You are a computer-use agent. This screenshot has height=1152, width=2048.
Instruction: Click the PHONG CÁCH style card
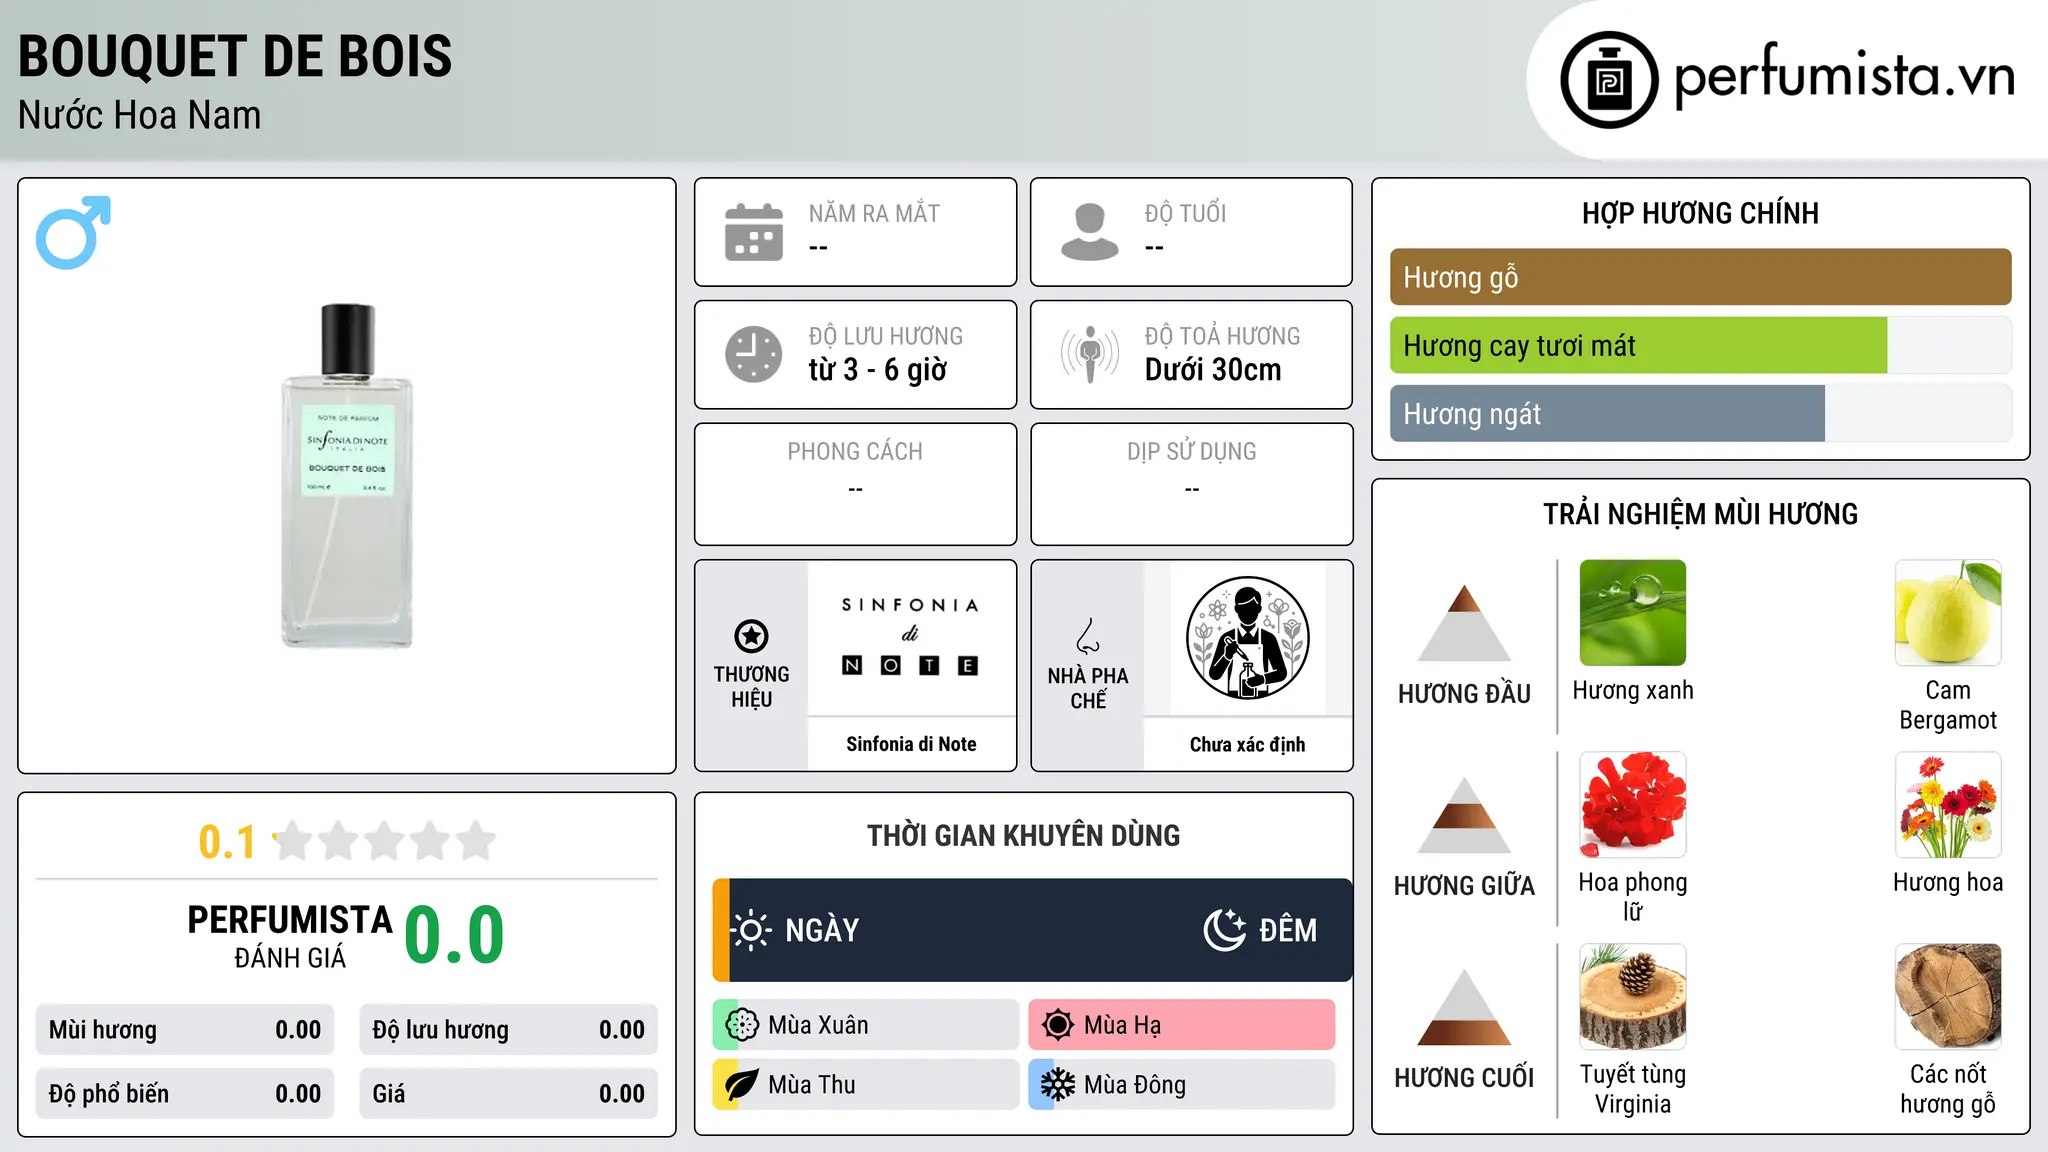(x=855, y=484)
